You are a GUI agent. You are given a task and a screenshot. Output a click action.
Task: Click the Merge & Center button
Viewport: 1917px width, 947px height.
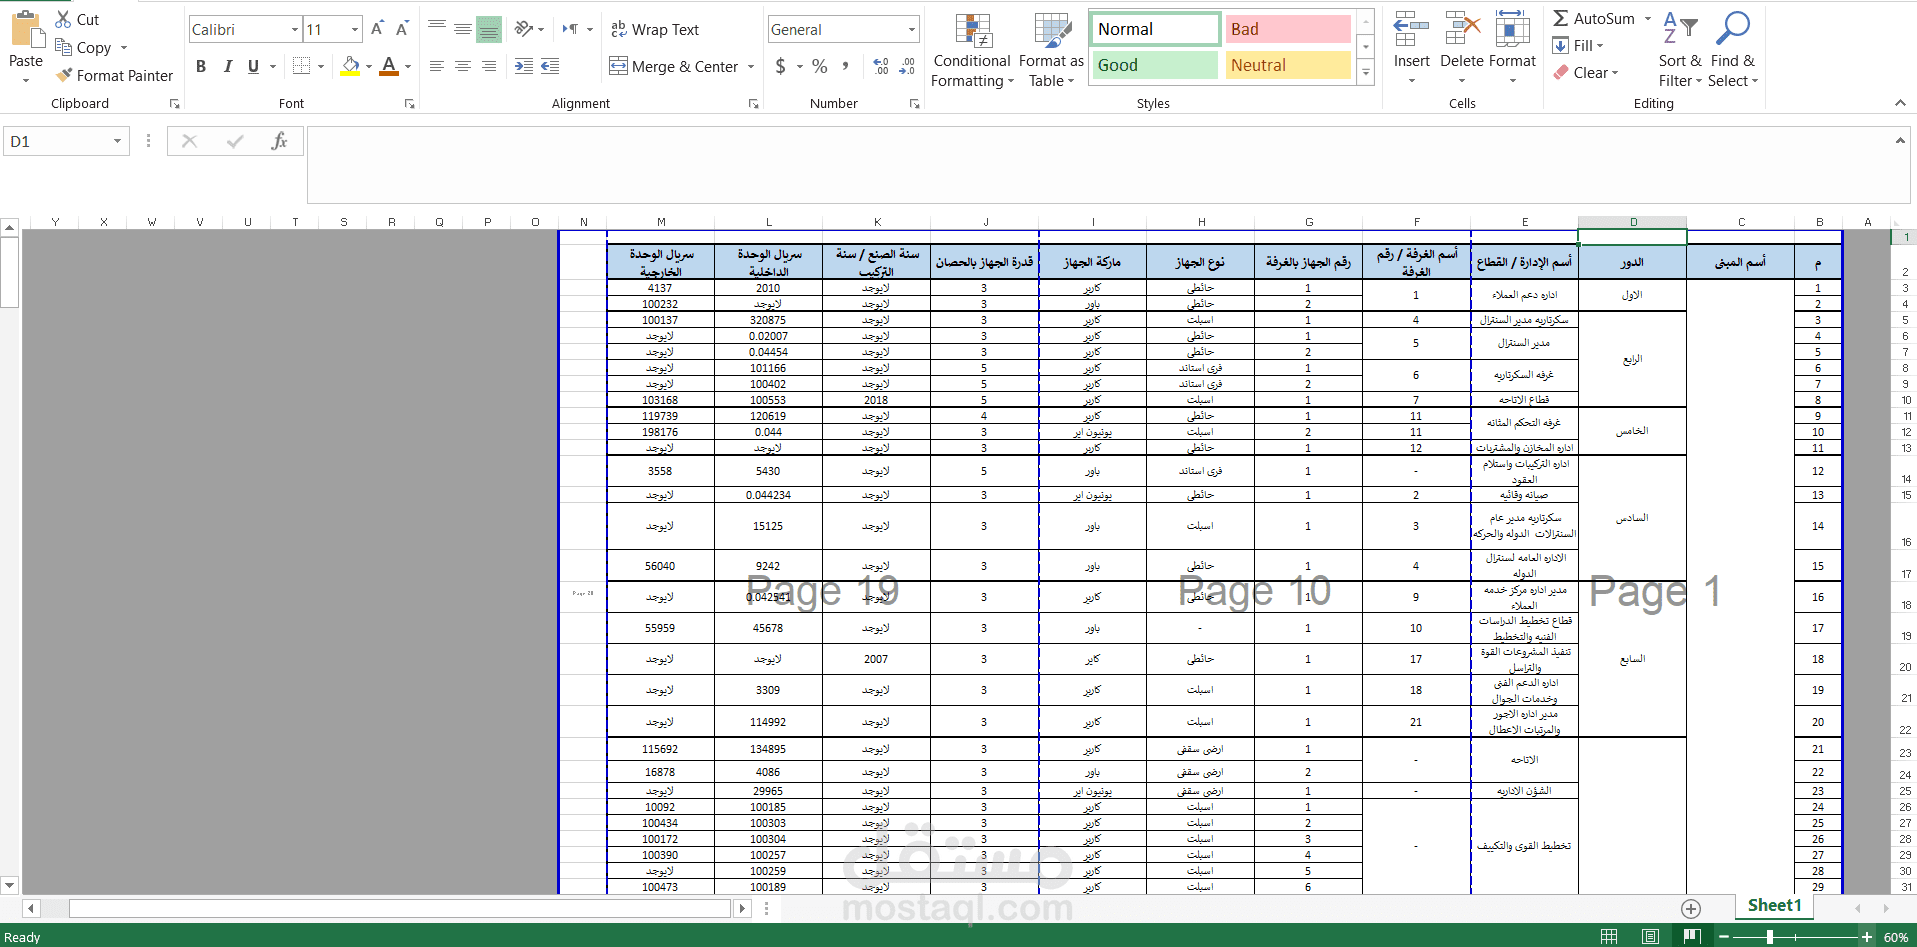click(x=673, y=66)
